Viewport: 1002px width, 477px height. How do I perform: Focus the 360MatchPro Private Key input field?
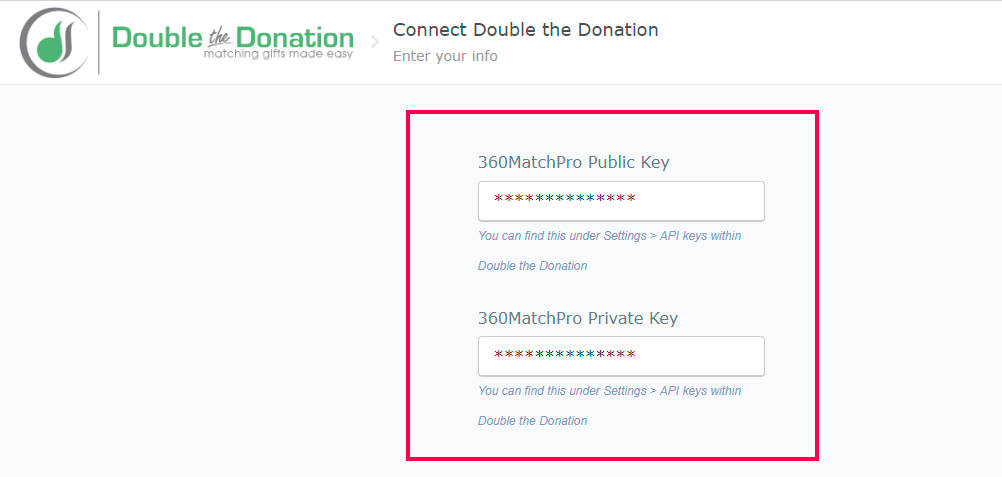tap(621, 356)
